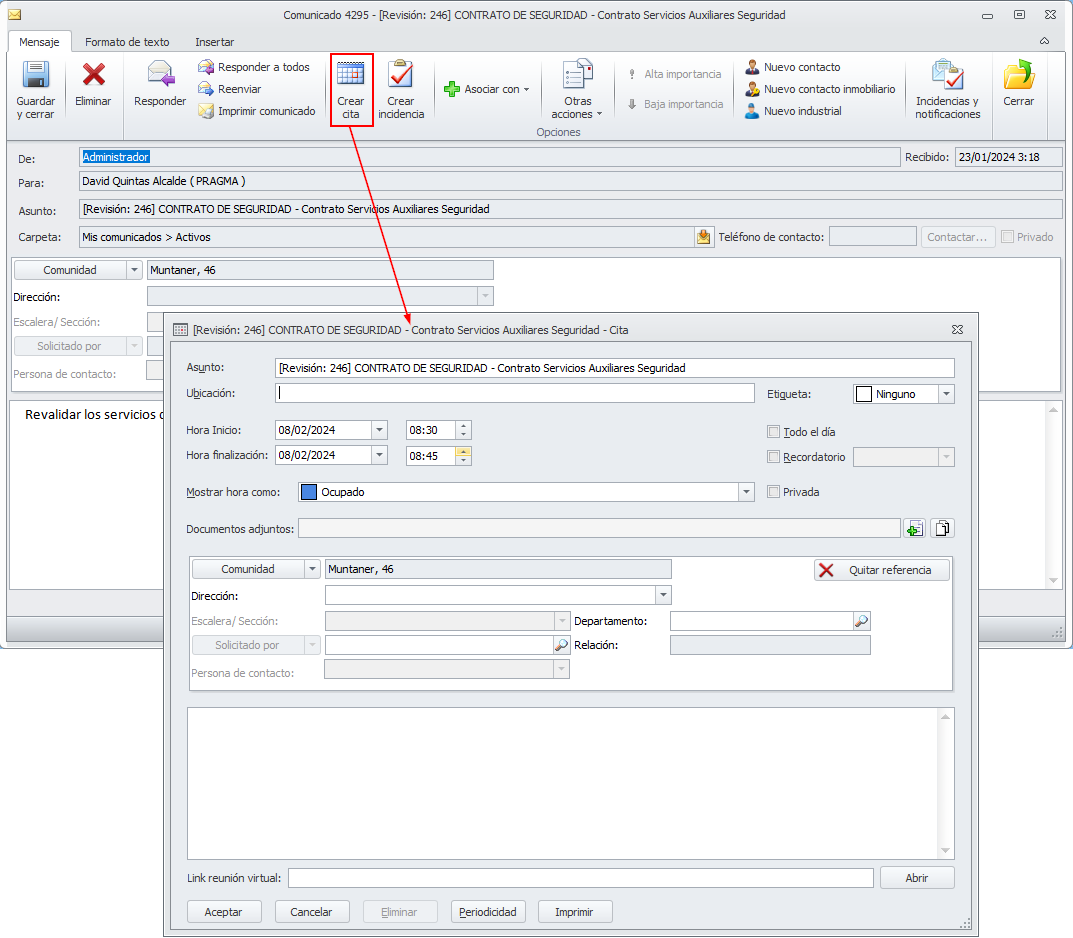The image size is (1073, 938).
Task: Click the Periodicidad button
Action: 487,912
